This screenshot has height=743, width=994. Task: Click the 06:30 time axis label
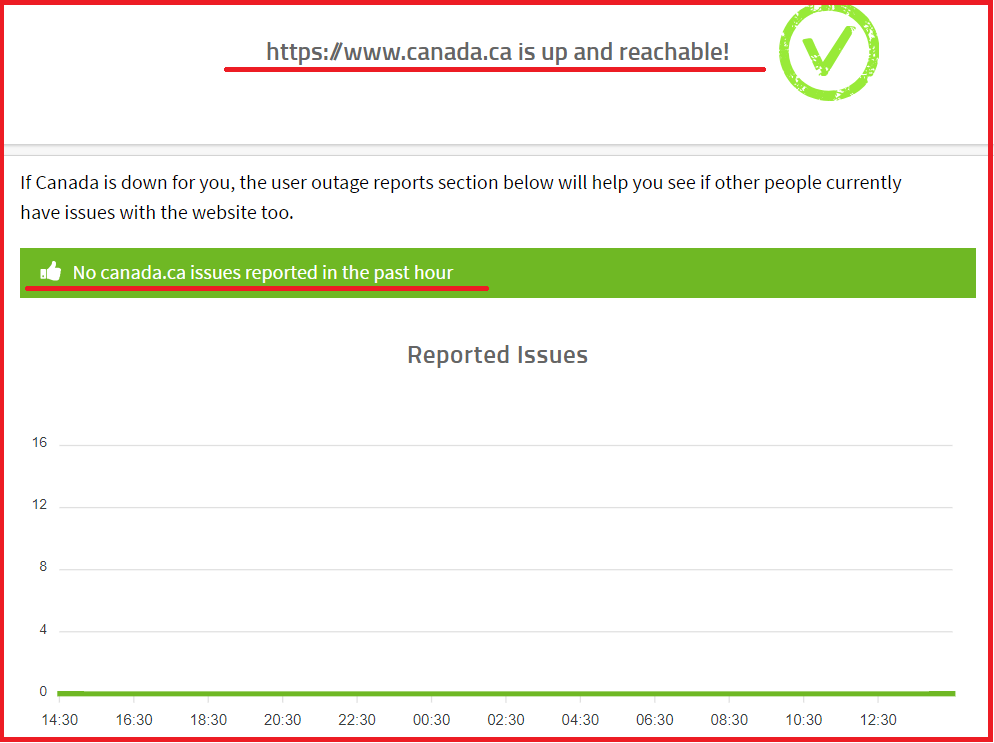655,720
